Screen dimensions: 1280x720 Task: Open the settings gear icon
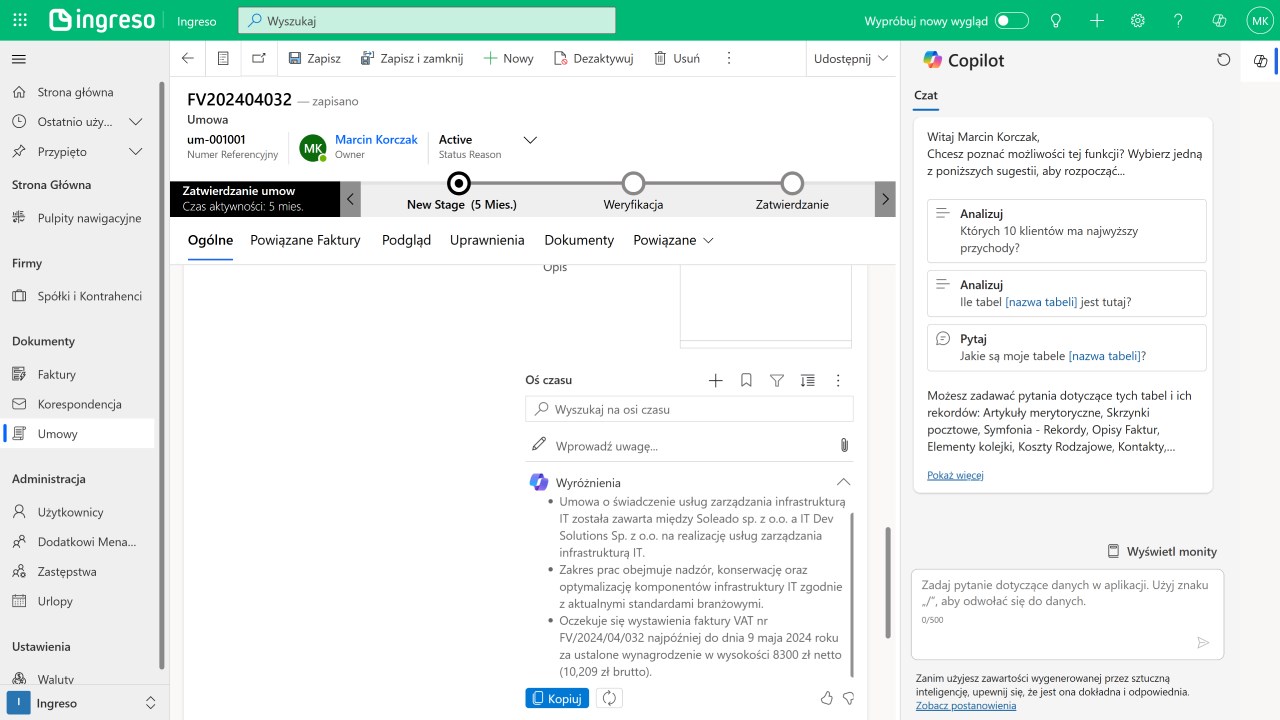point(1137,20)
